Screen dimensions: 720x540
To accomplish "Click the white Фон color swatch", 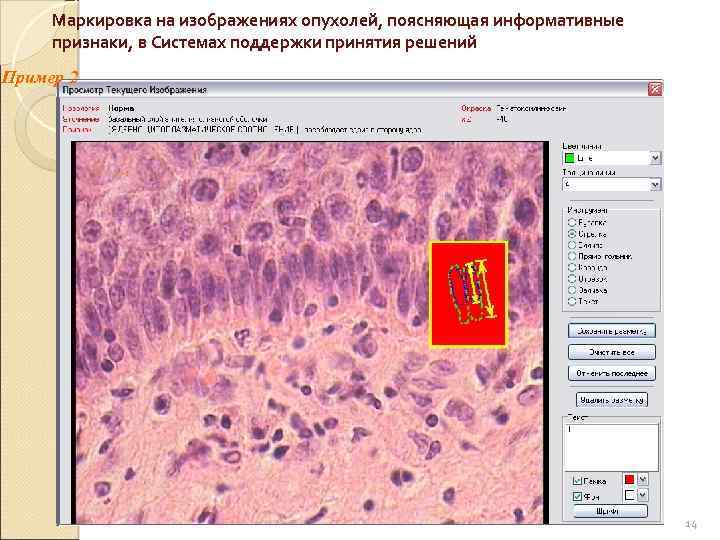I will [630, 495].
